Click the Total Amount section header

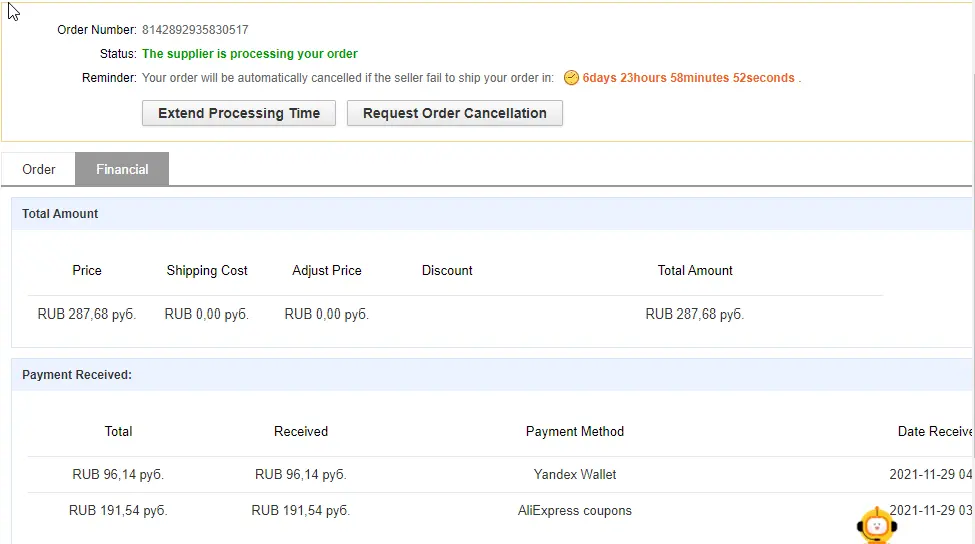[x=60, y=214]
